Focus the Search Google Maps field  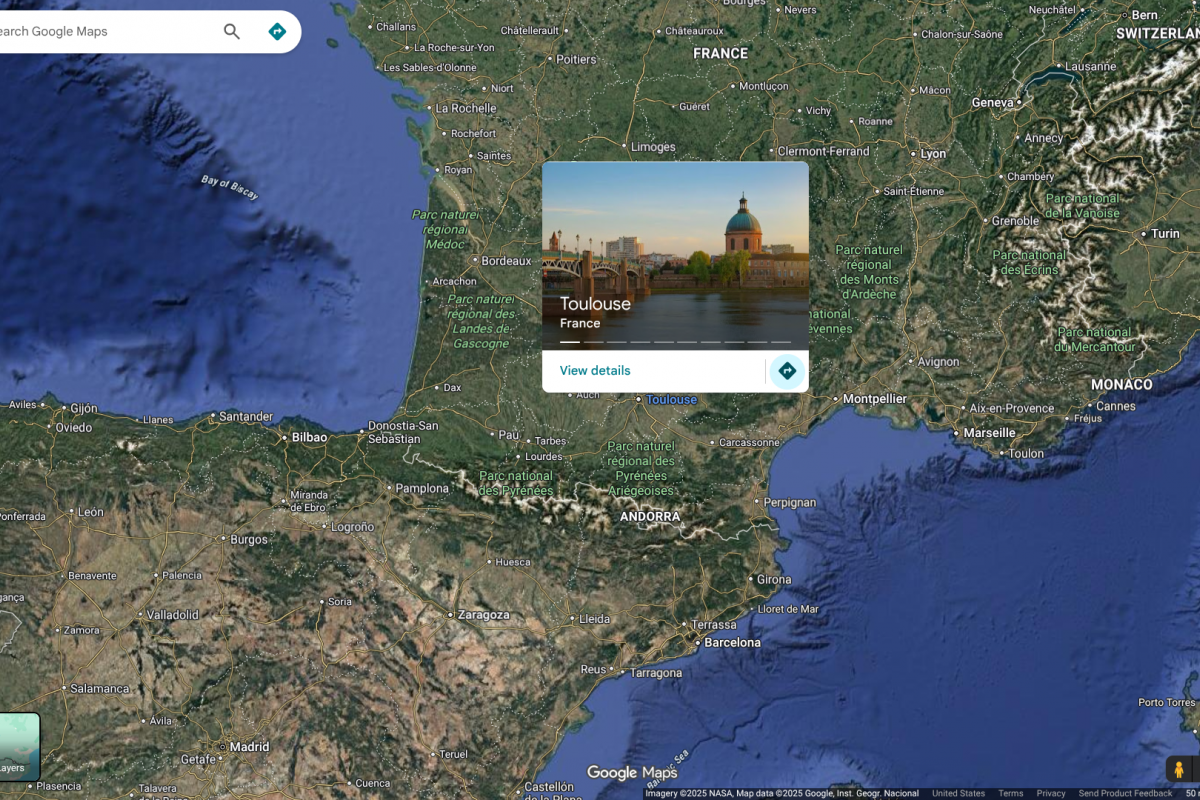(100, 32)
